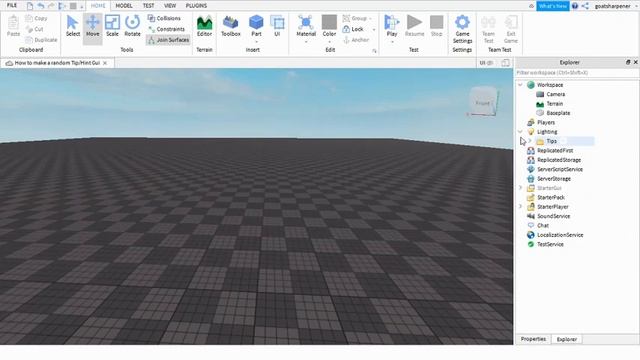
Task: Switch to the TEST ribbon tab
Action: pyautogui.click(x=148, y=6)
